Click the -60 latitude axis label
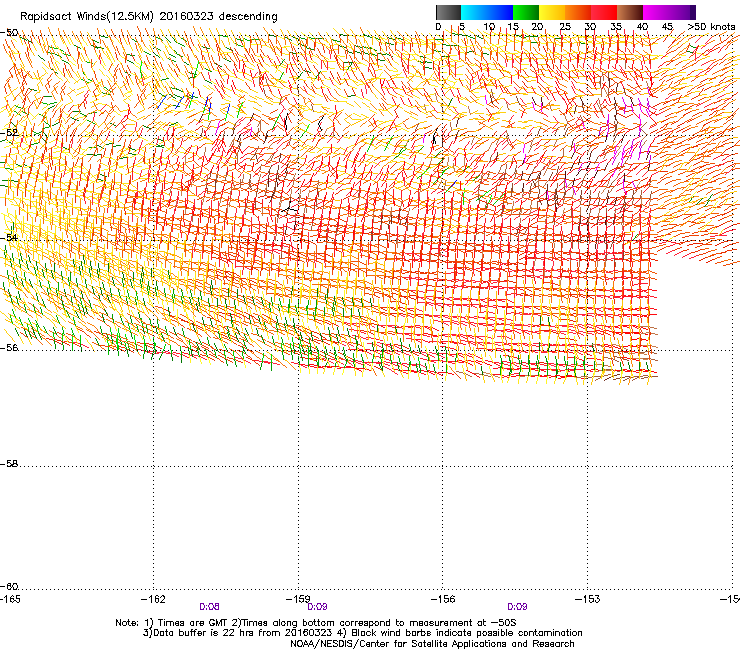740x650 pixels. pos(9,586)
